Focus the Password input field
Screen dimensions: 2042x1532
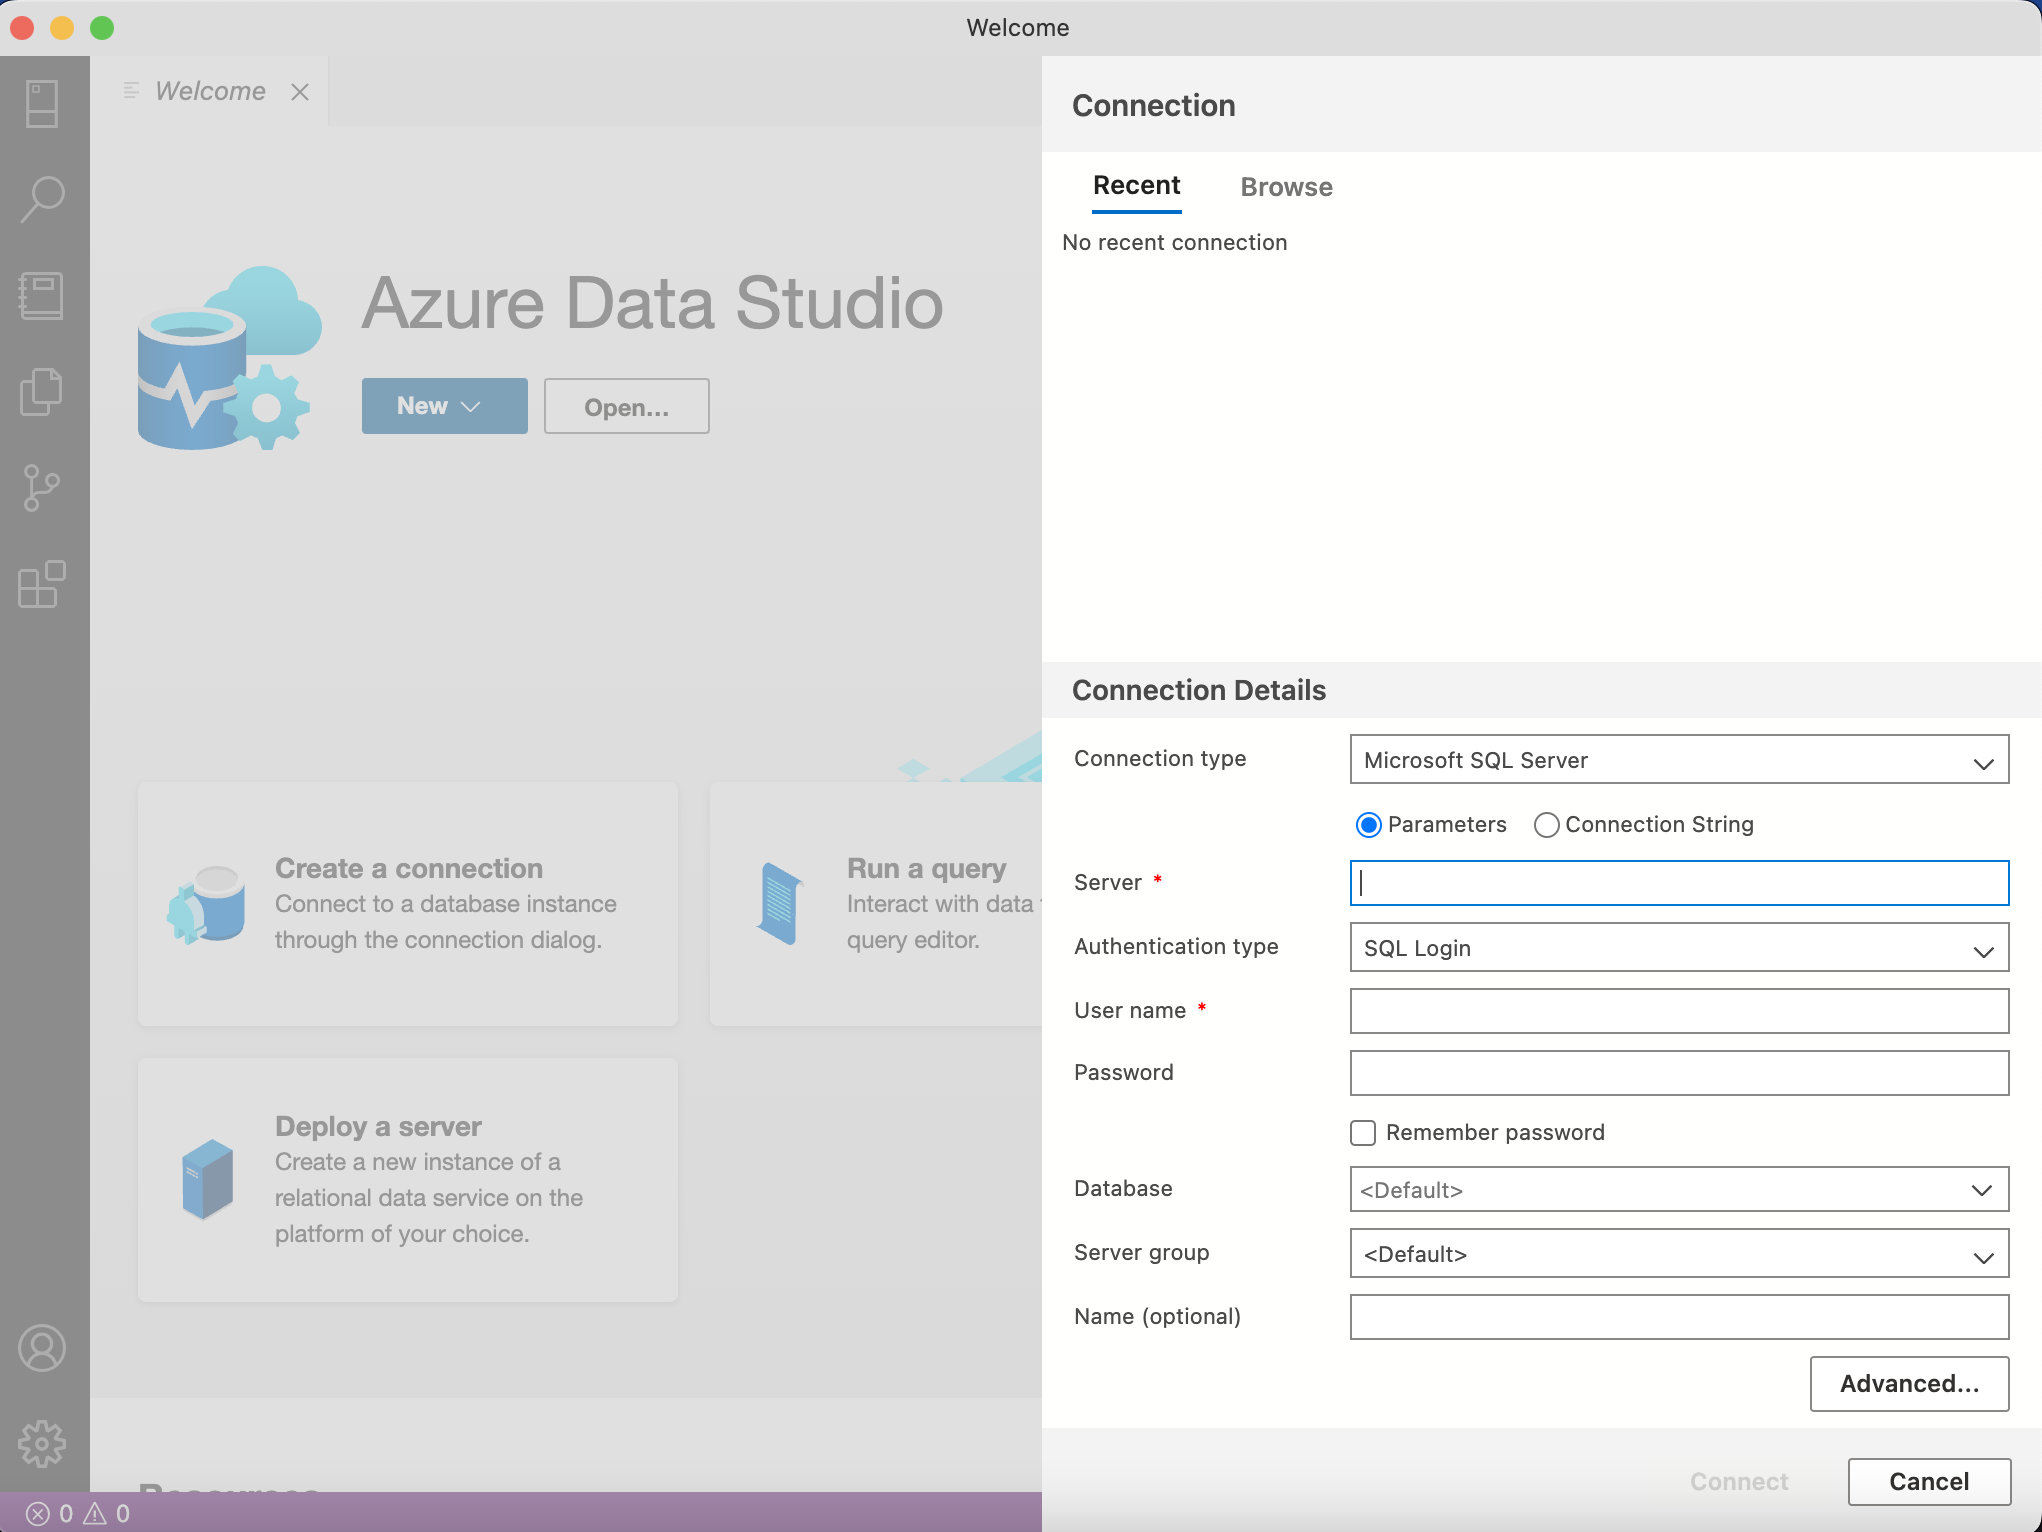click(x=1679, y=1073)
